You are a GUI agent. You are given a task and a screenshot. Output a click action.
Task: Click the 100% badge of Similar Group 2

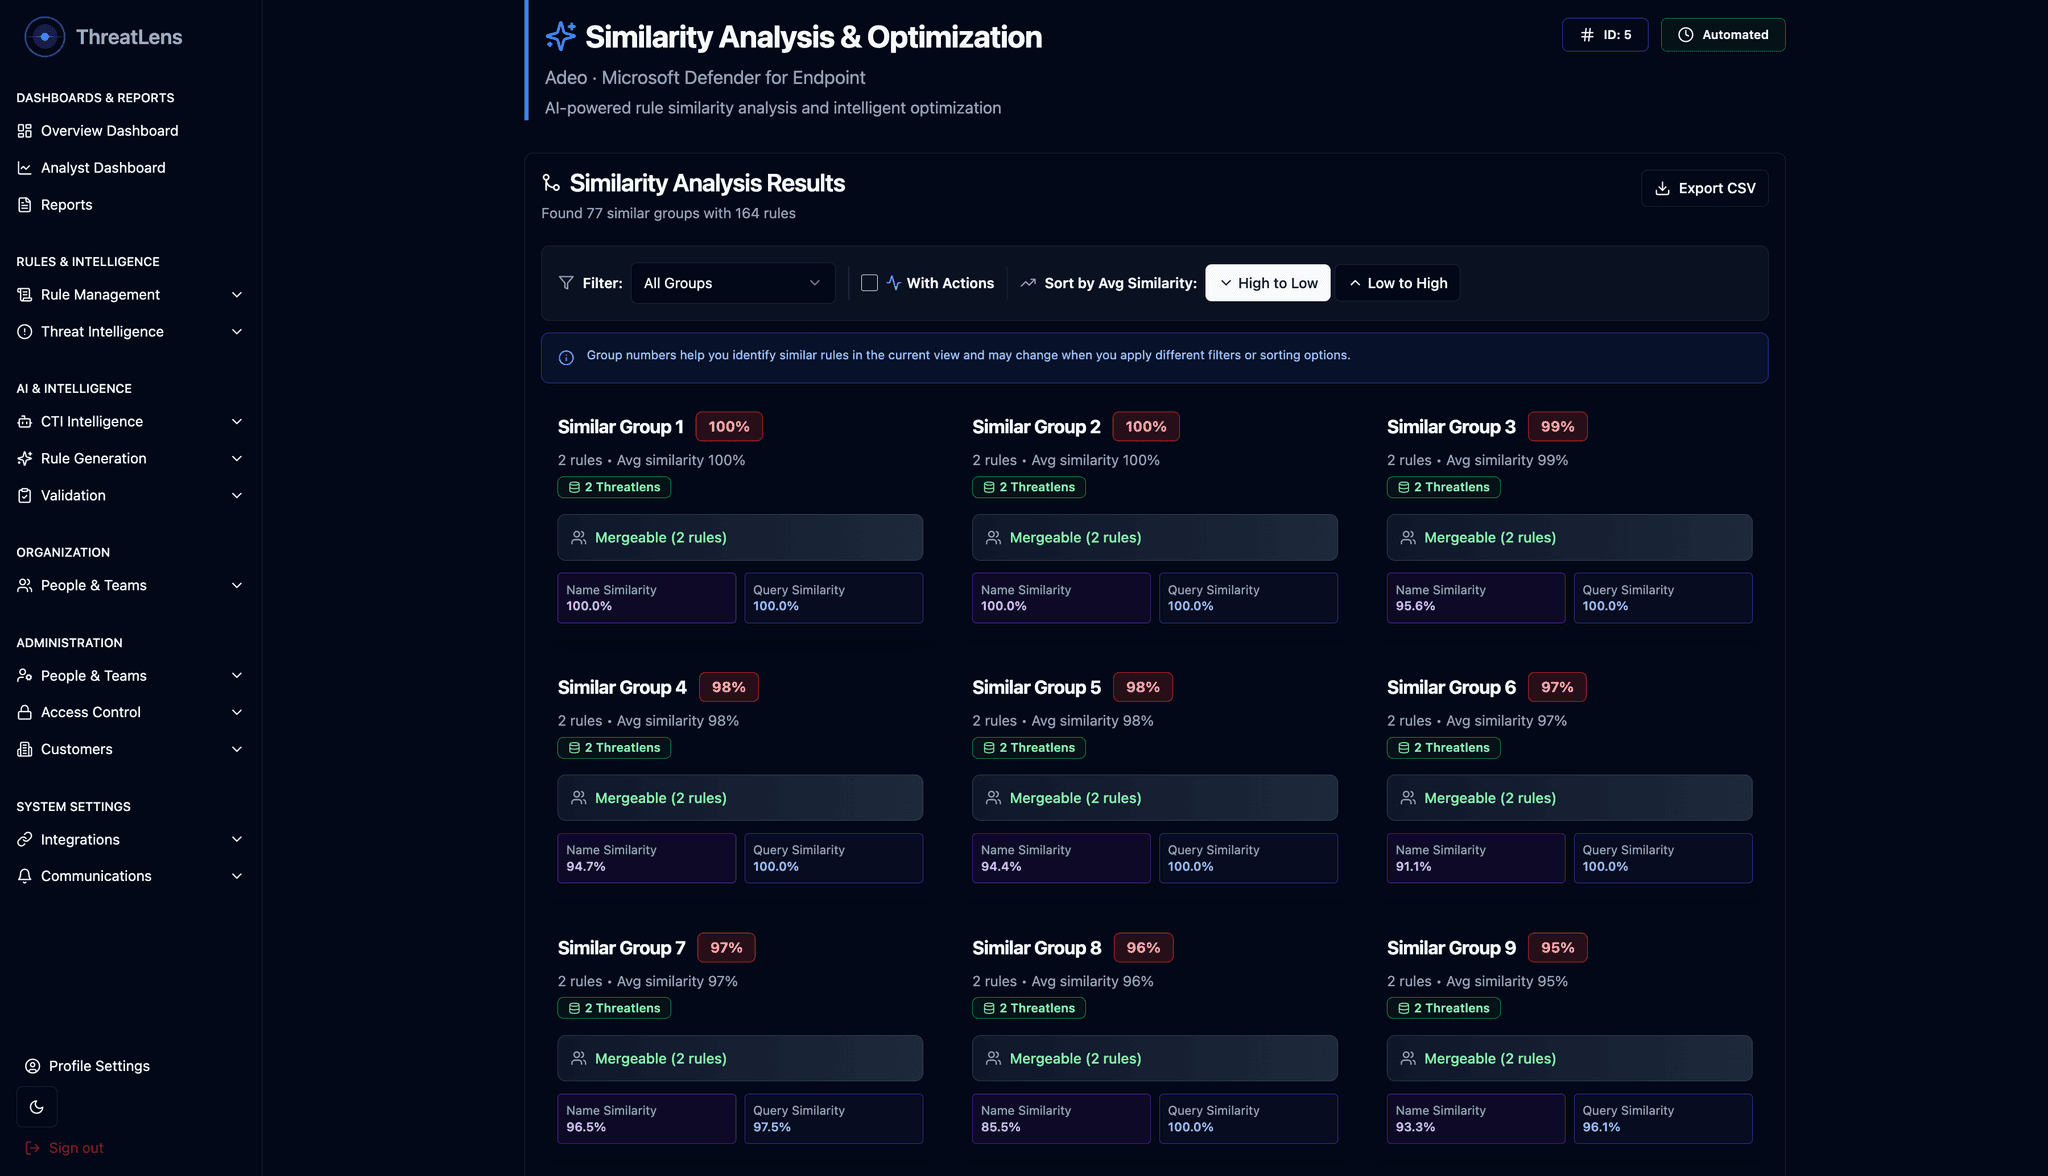point(1146,427)
